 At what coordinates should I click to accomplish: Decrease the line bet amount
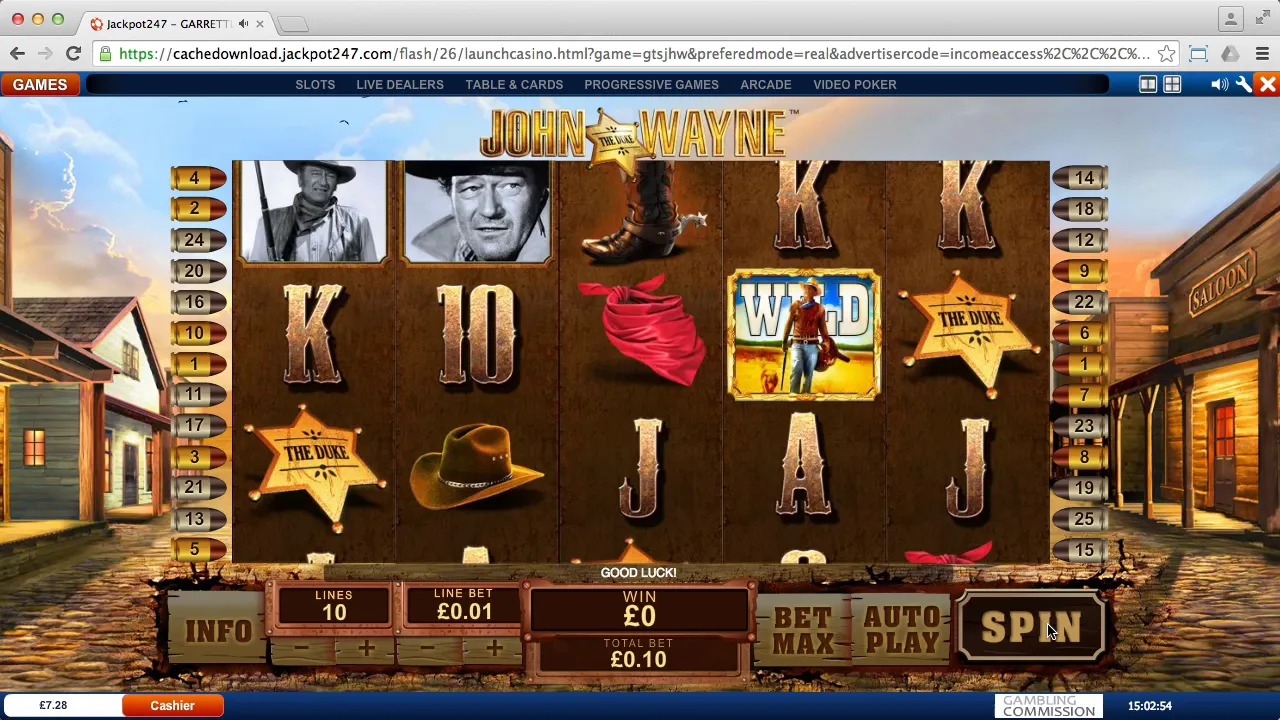click(x=428, y=649)
